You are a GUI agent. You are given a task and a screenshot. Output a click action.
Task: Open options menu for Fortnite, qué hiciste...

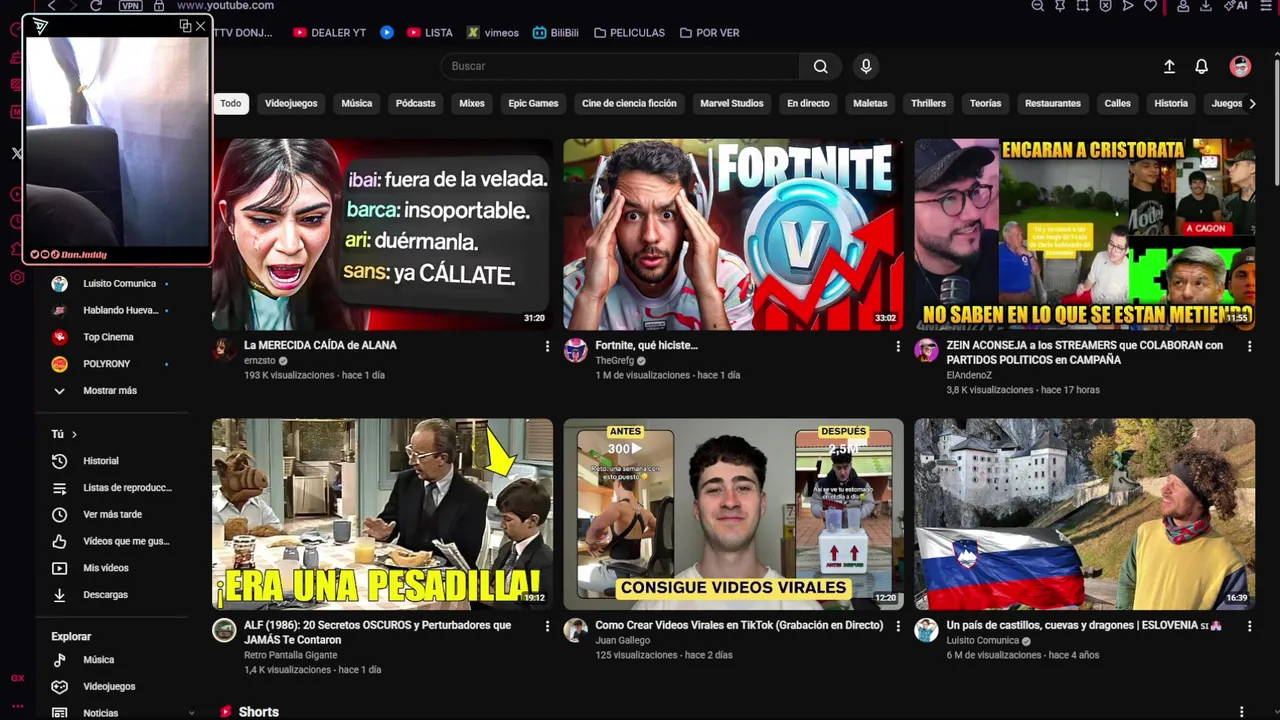point(898,346)
